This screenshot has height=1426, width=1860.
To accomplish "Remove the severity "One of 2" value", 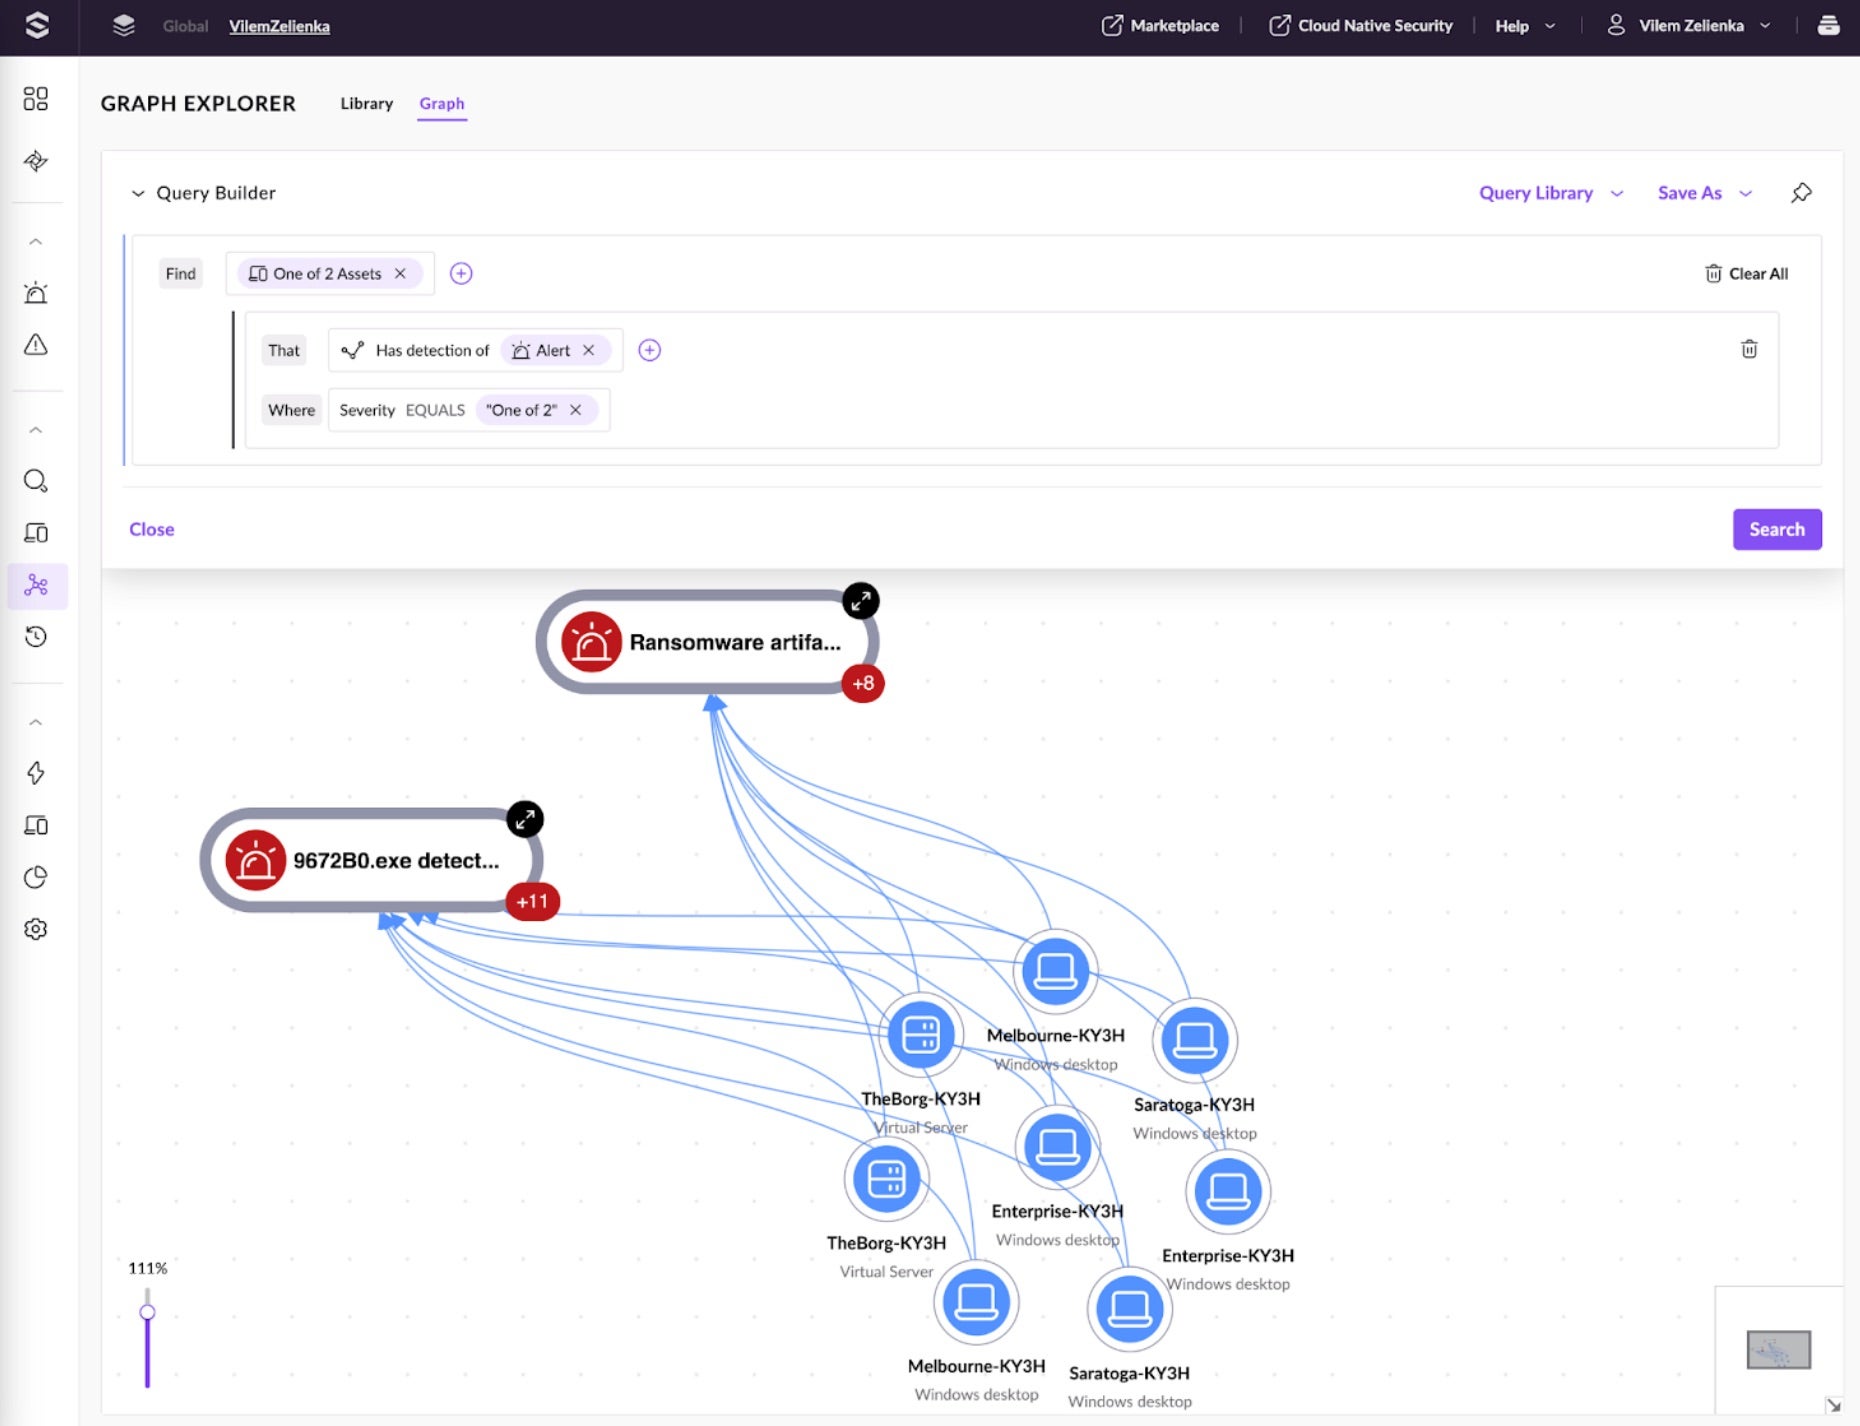I will (x=576, y=410).
